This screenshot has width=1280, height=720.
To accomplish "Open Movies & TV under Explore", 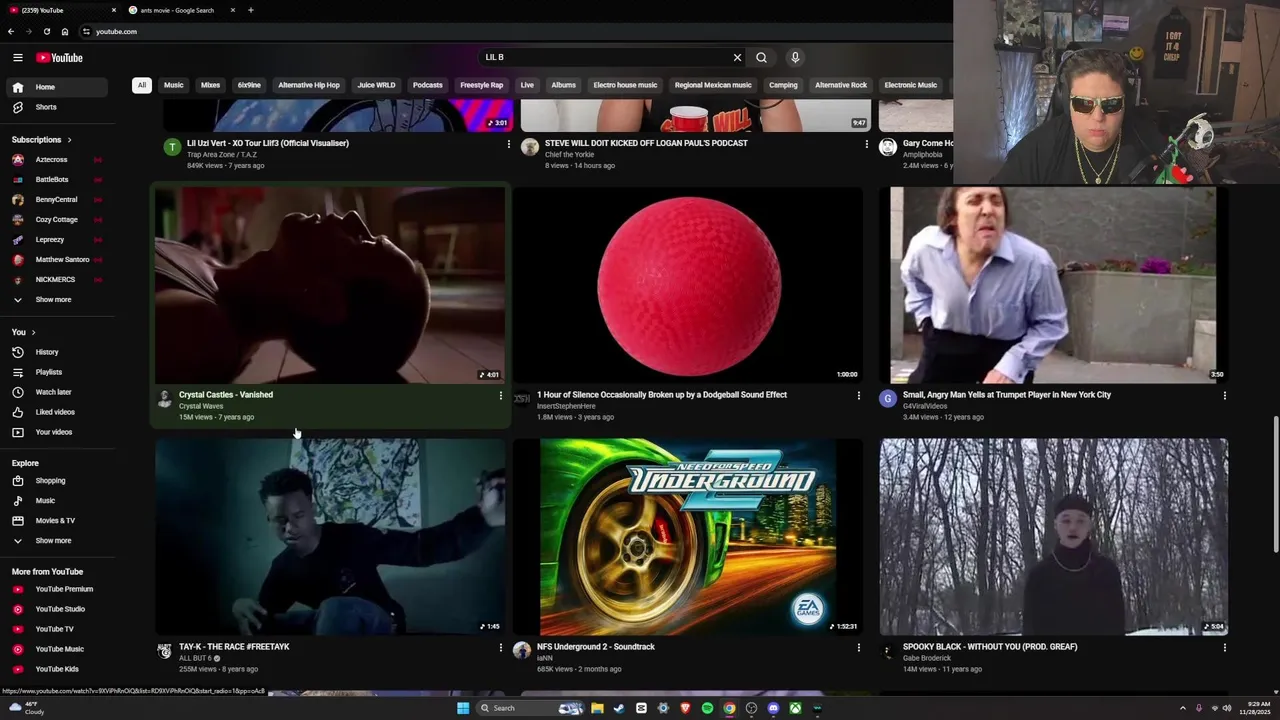I will (58, 520).
